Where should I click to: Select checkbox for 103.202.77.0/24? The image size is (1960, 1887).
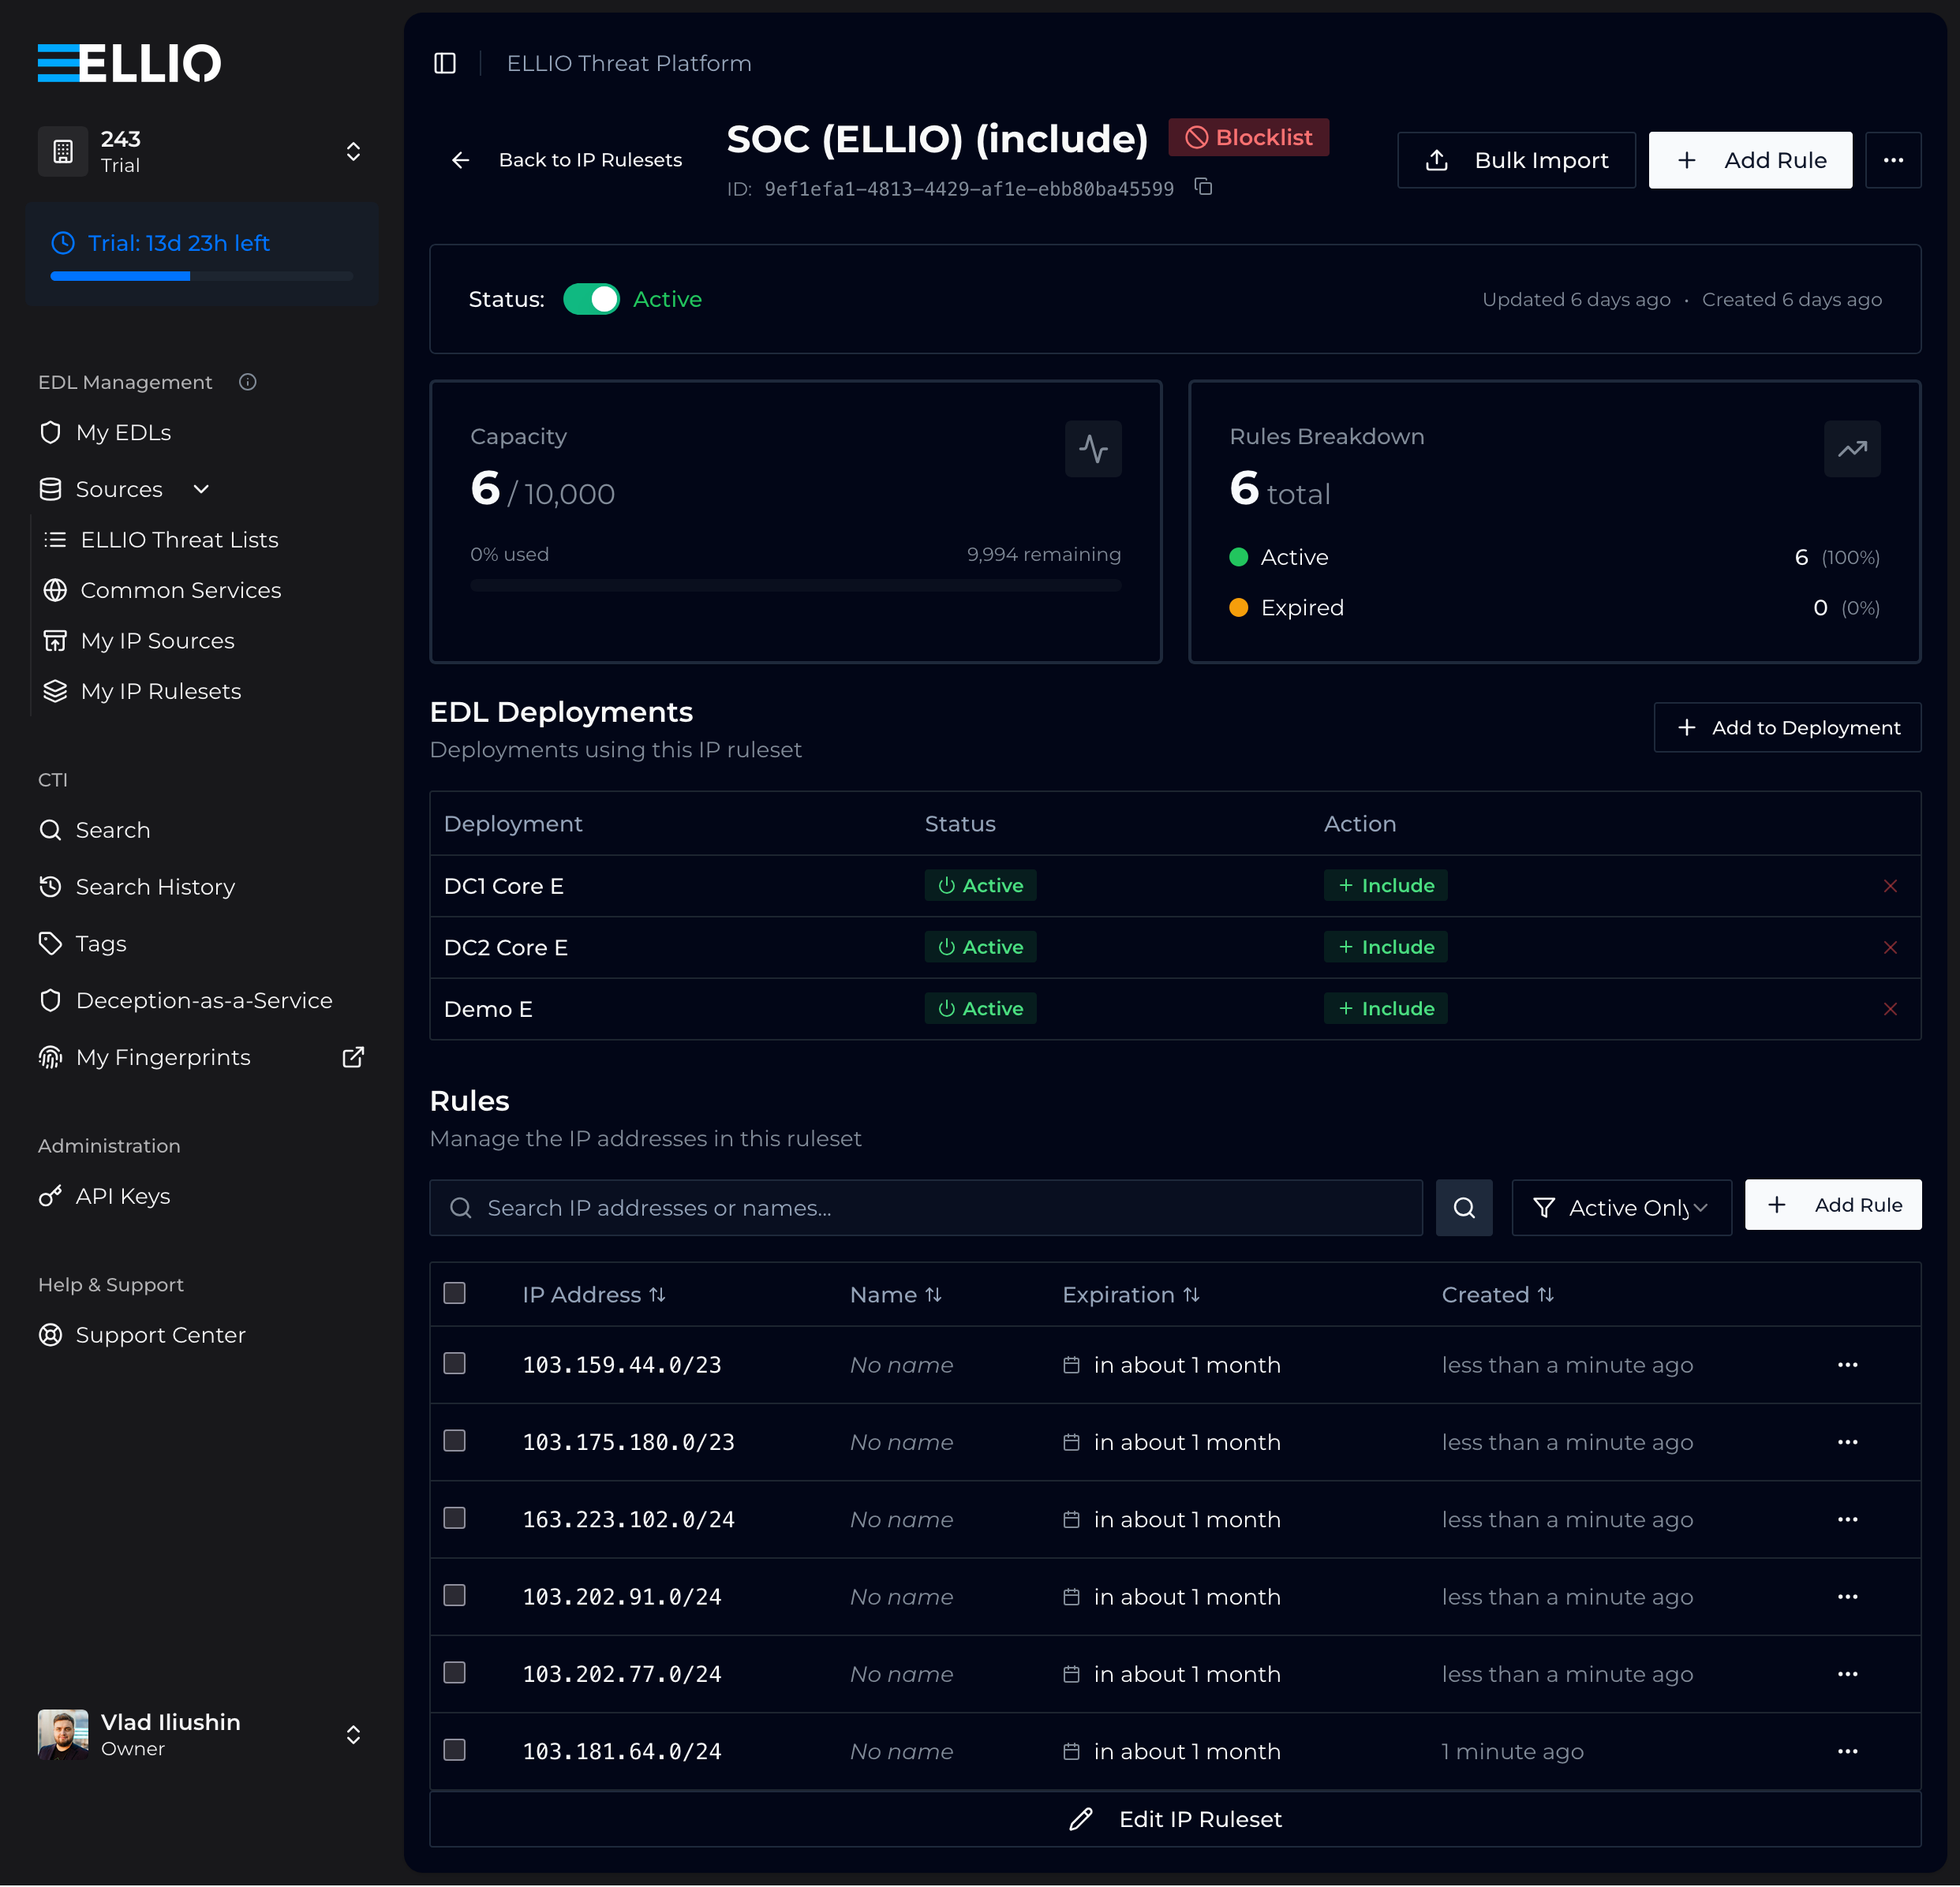pos(454,1673)
